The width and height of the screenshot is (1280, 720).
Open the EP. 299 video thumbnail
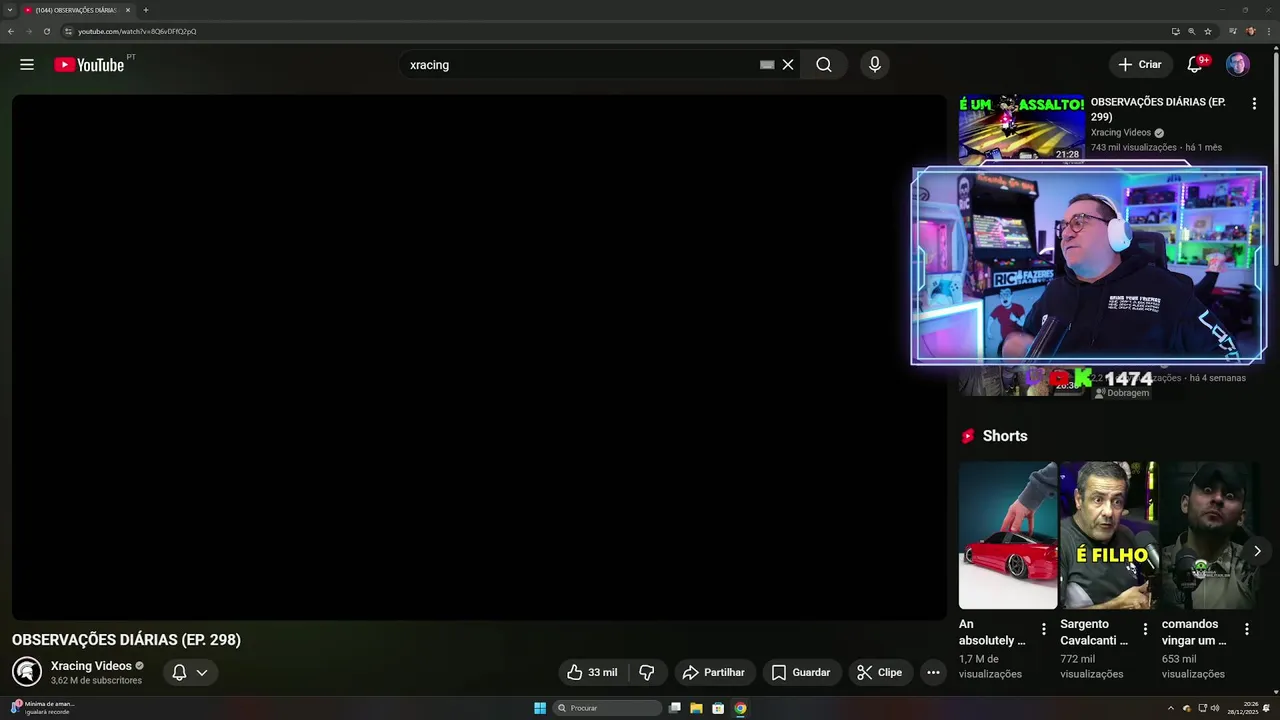tap(1021, 129)
